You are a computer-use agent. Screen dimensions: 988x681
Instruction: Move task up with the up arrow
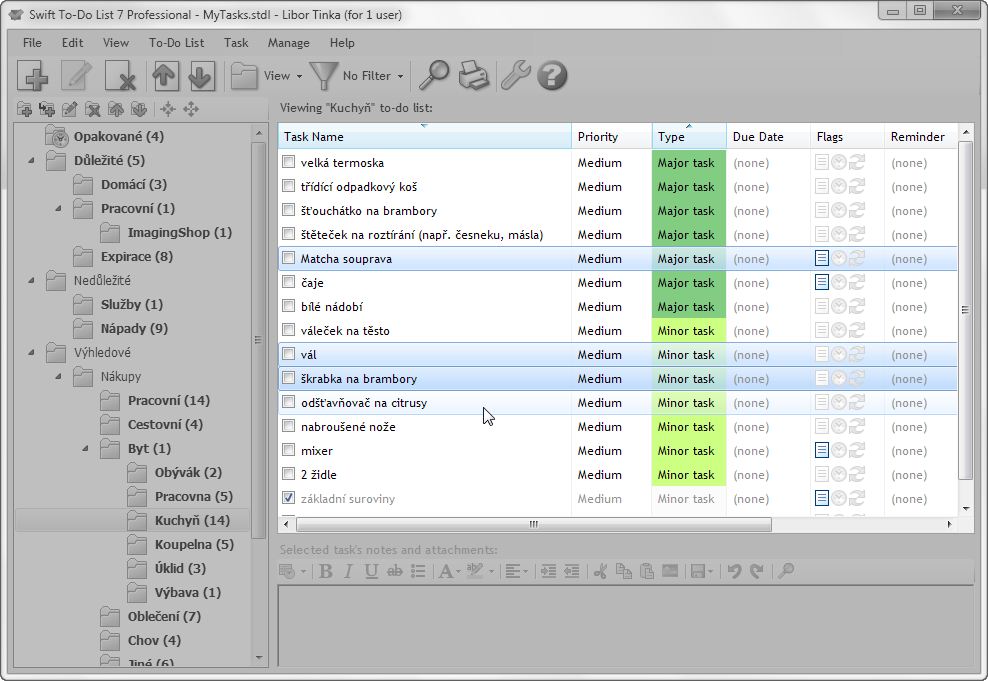point(164,76)
